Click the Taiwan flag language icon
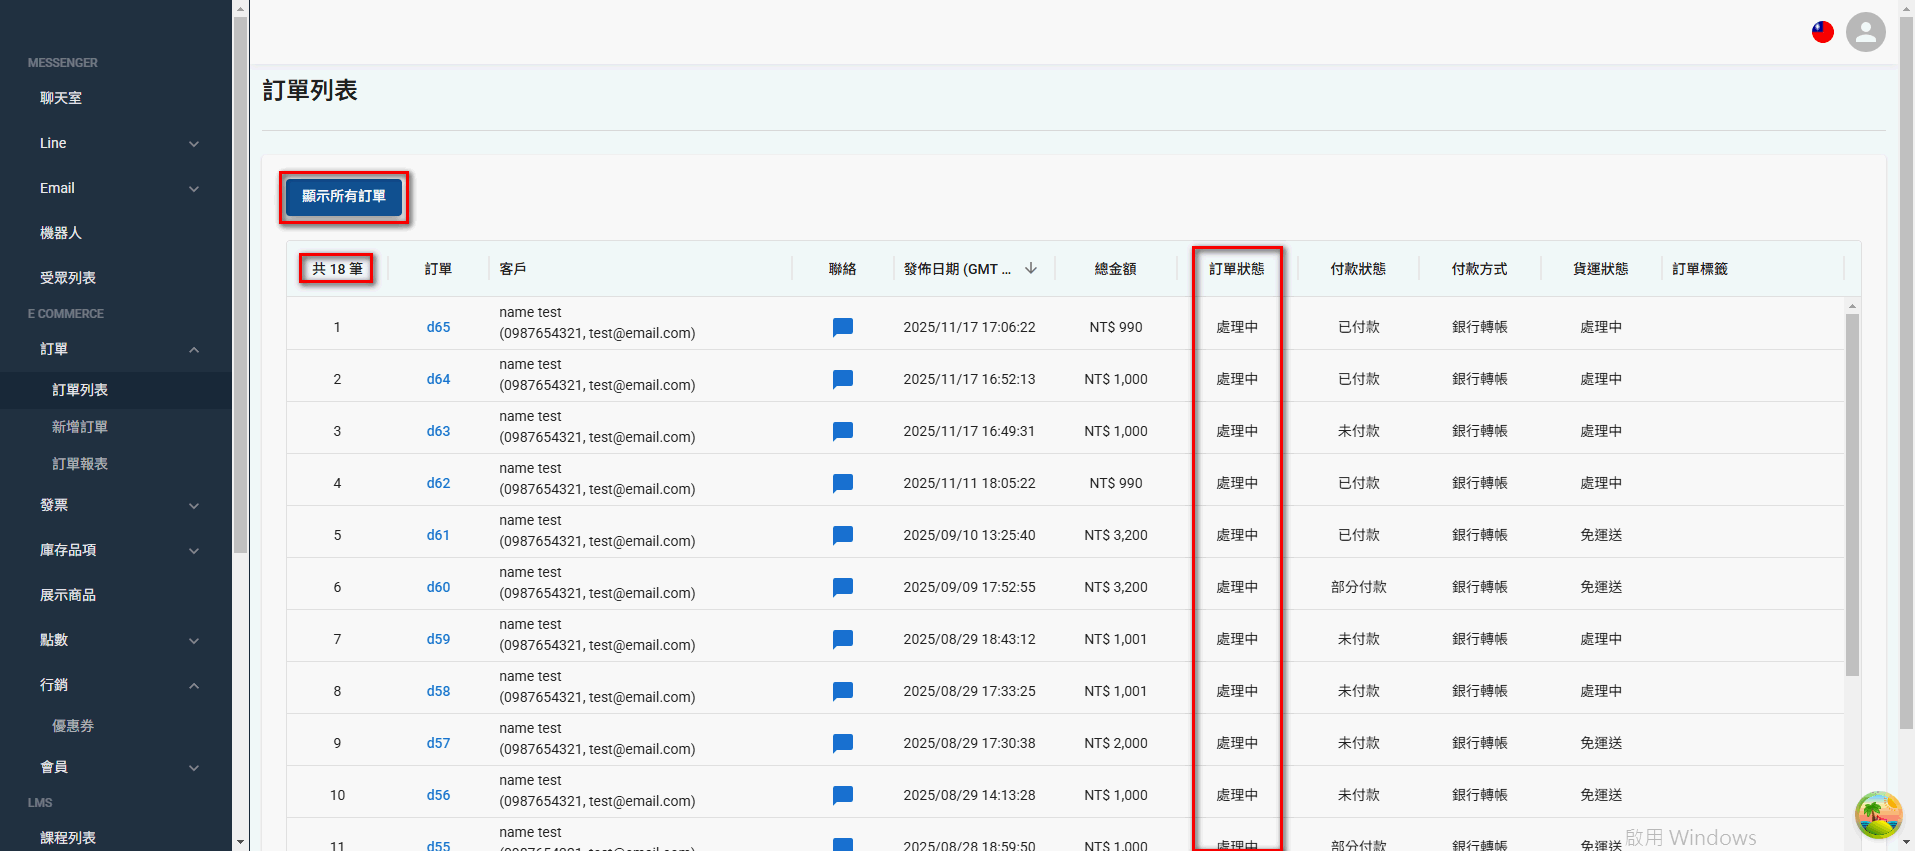This screenshot has width=1915, height=851. (1822, 32)
